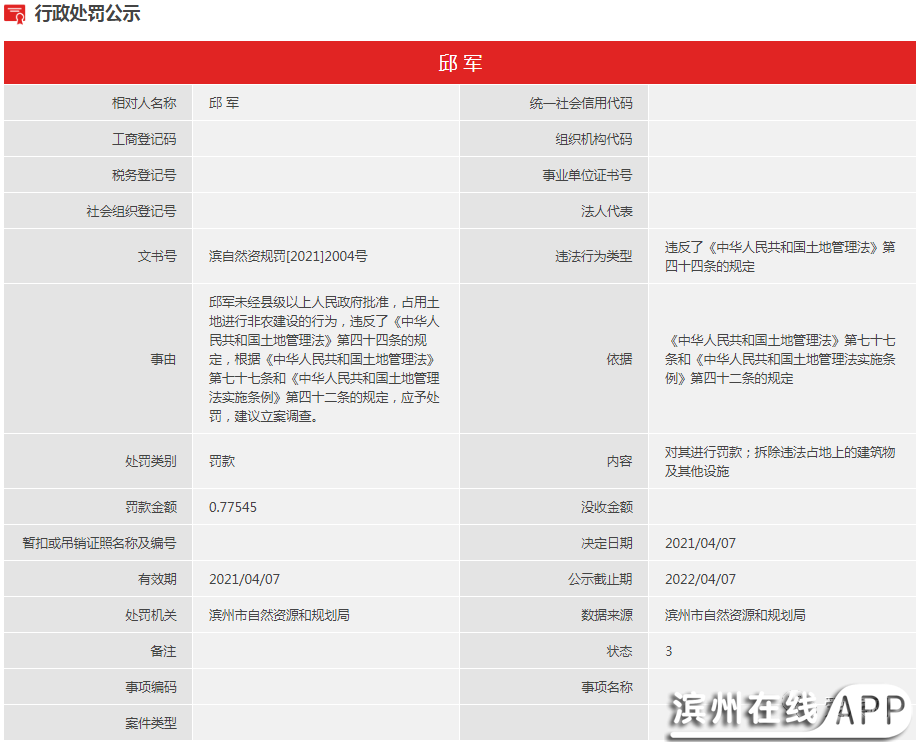Click the red certificate icon beside 行政处罚公示
919x747 pixels.
coord(15,14)
